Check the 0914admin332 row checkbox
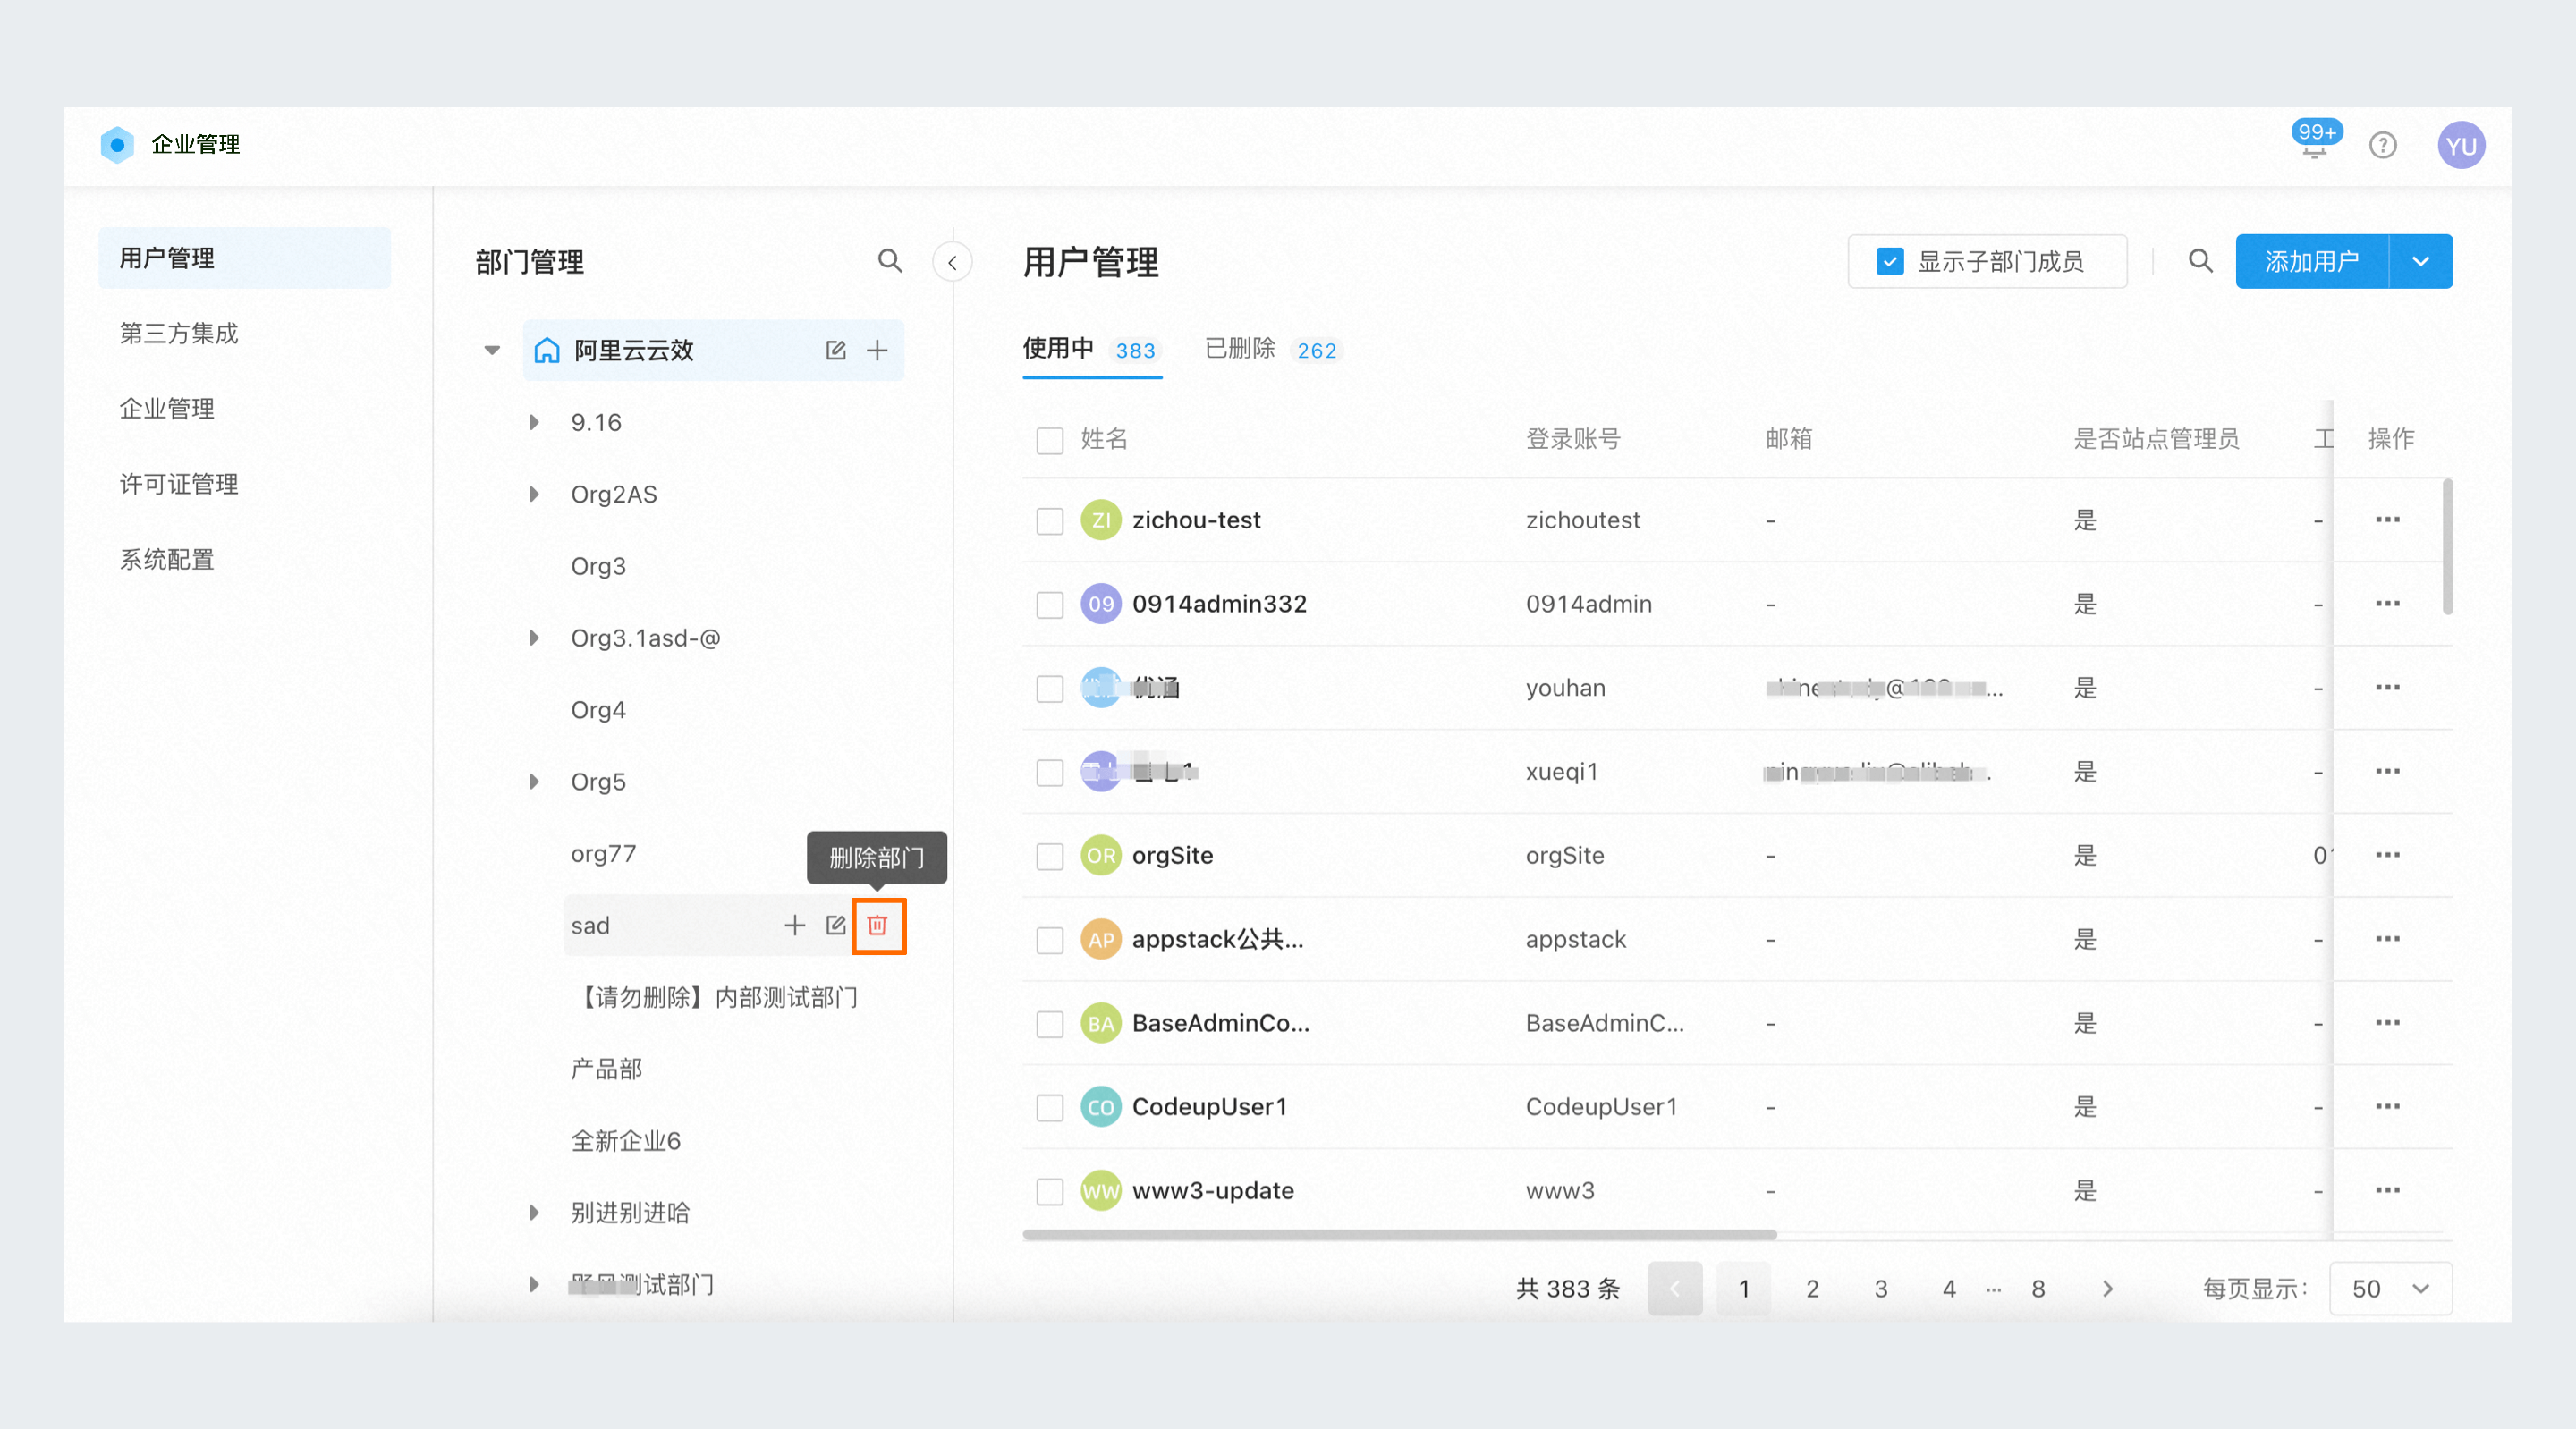 tap(1049, 605)
